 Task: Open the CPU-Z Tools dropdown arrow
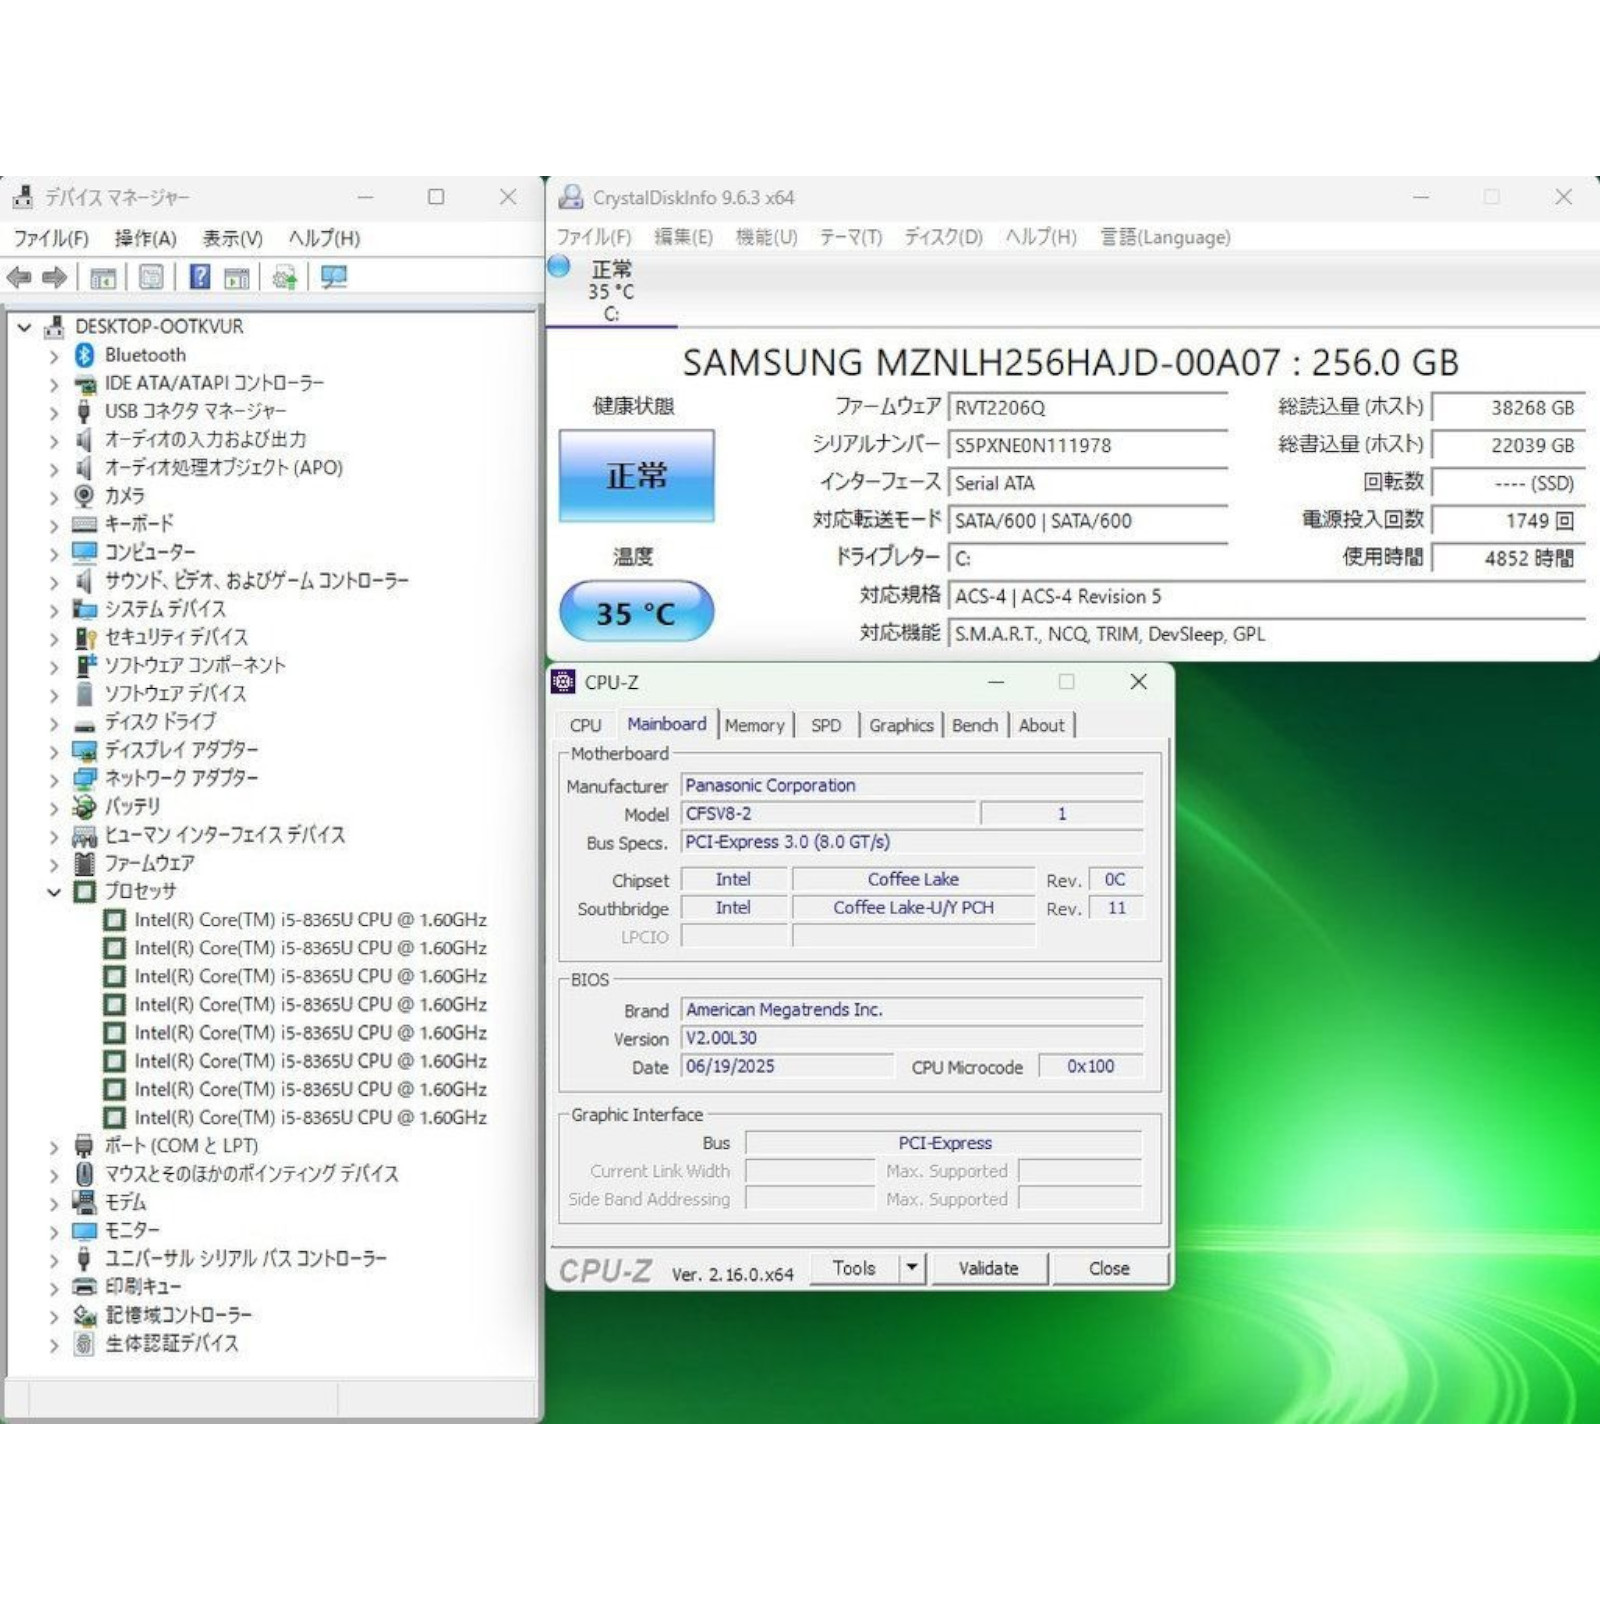coord(912,1268)
